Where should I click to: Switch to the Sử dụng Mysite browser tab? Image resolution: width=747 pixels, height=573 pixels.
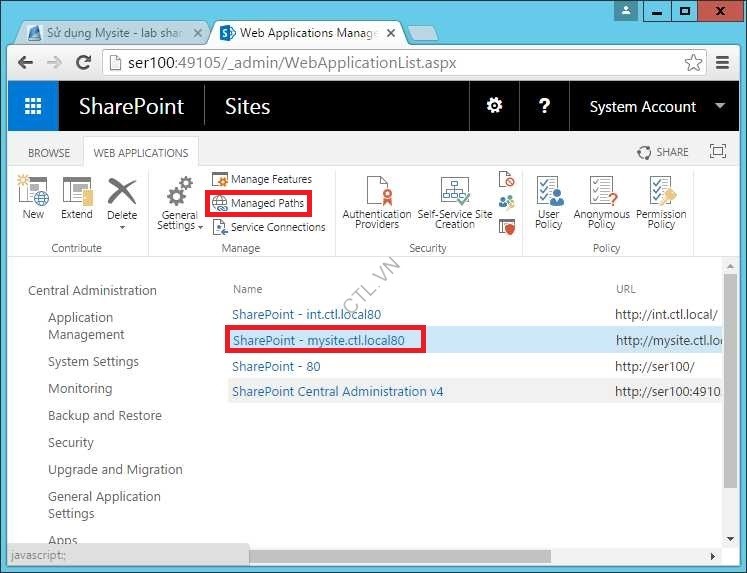112,33
